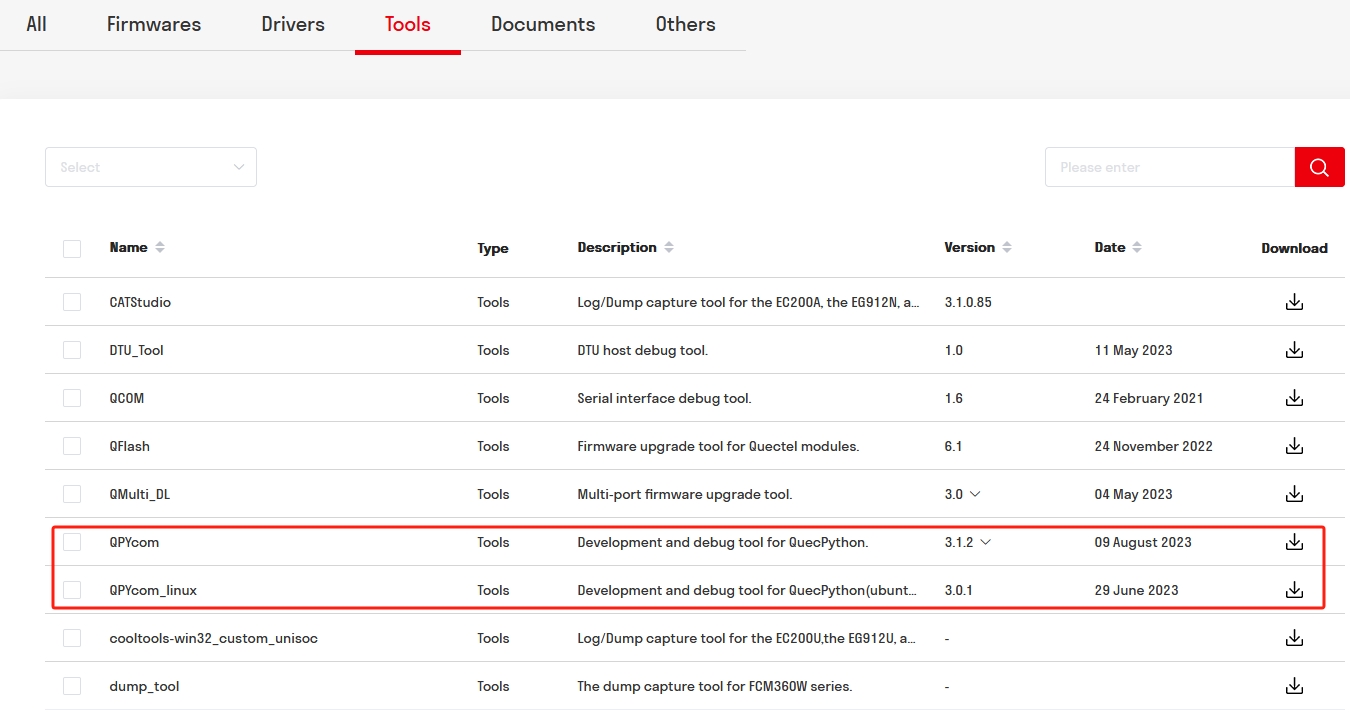Click the QPYcom name
Viewport: 1350px width, 717px height.
pos(134,542)
